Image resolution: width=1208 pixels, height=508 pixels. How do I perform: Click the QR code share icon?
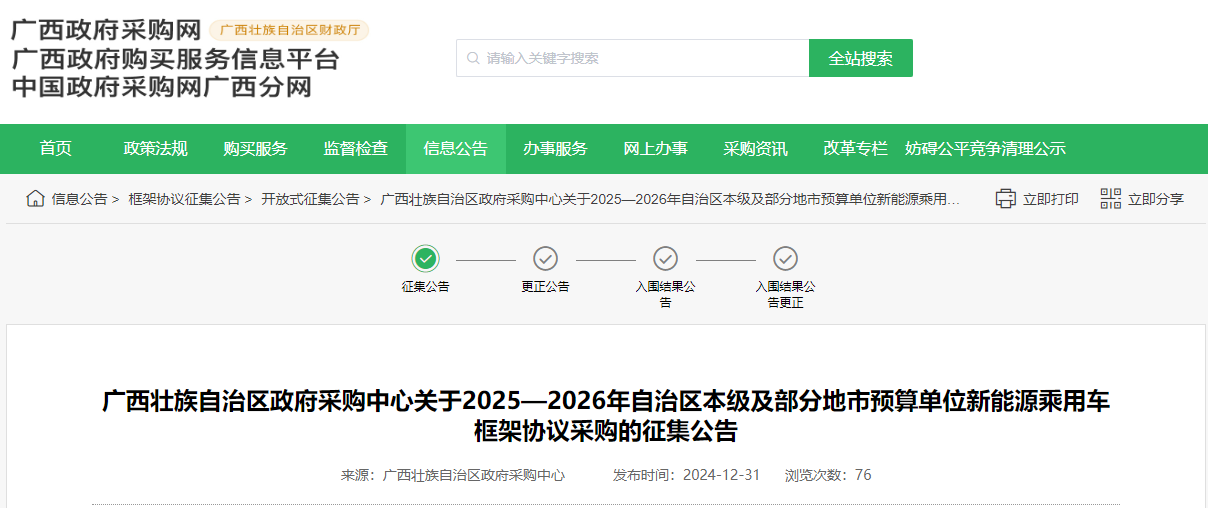pos(1110,199)
